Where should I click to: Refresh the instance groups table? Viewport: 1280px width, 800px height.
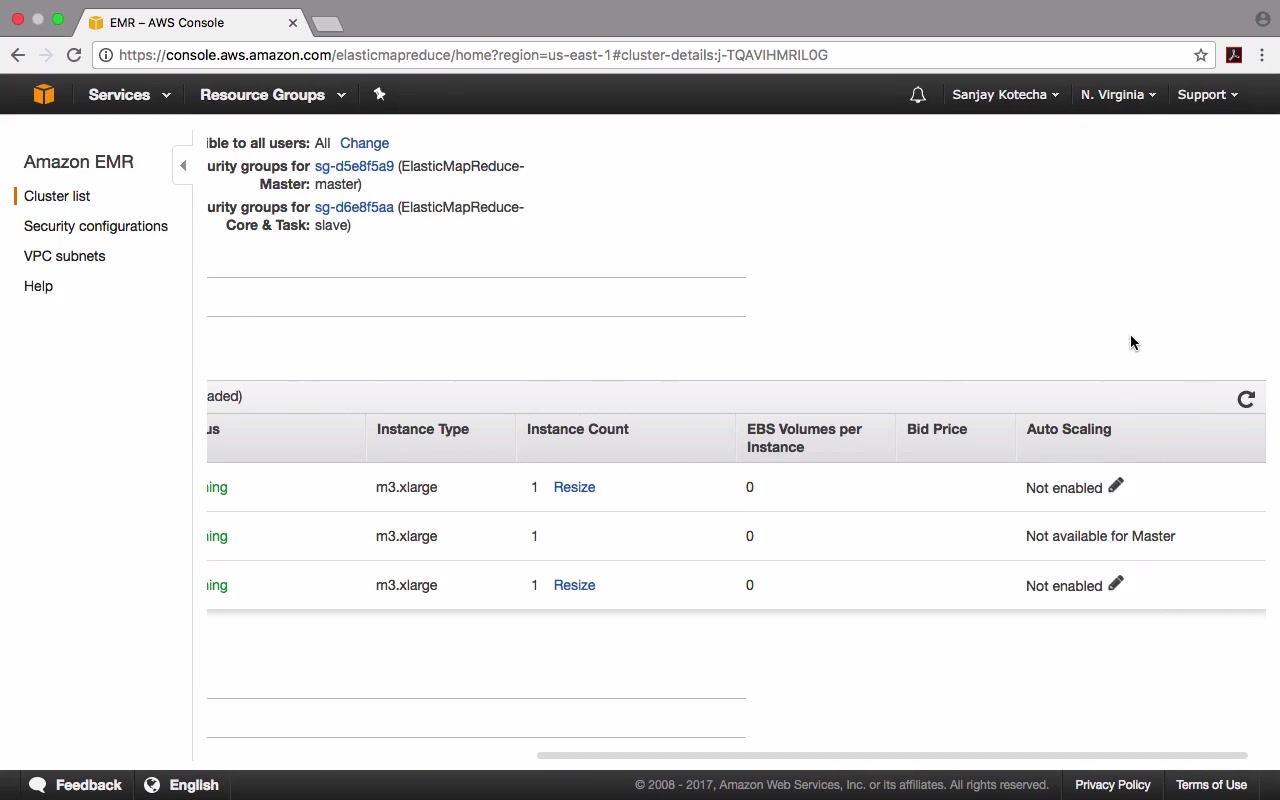1246,399
